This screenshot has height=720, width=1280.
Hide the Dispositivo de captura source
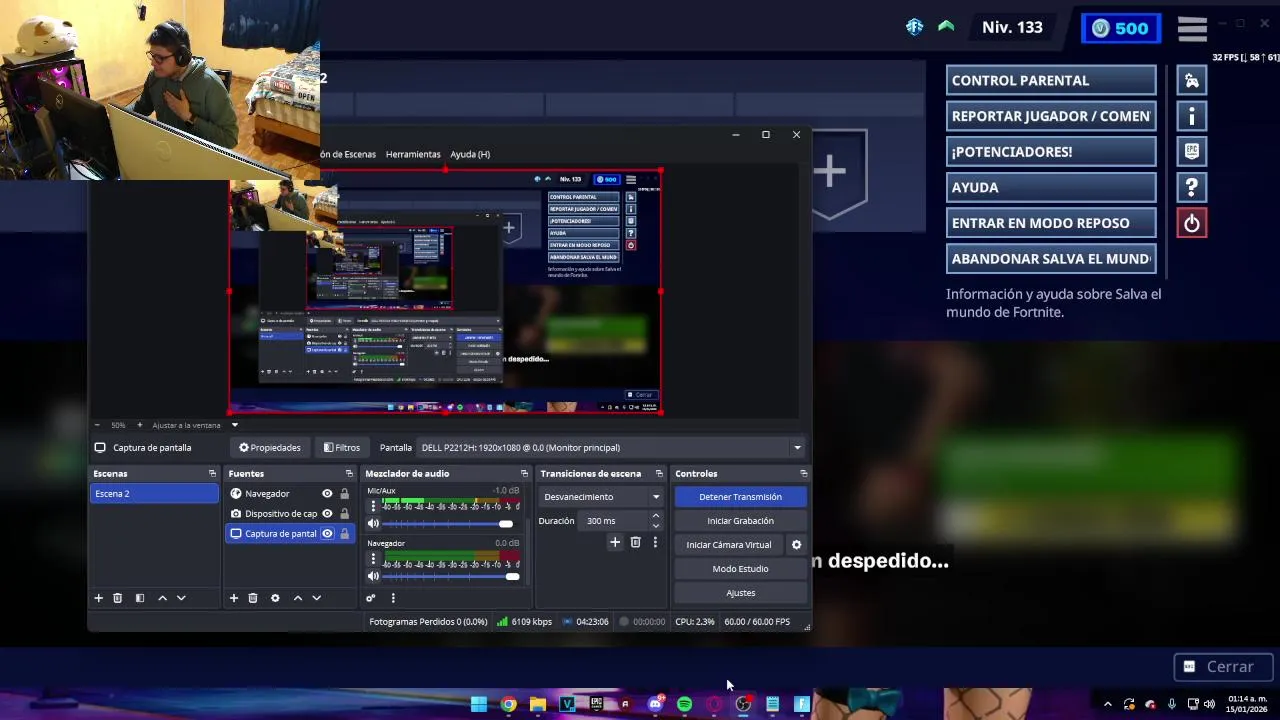pos(327,513)
